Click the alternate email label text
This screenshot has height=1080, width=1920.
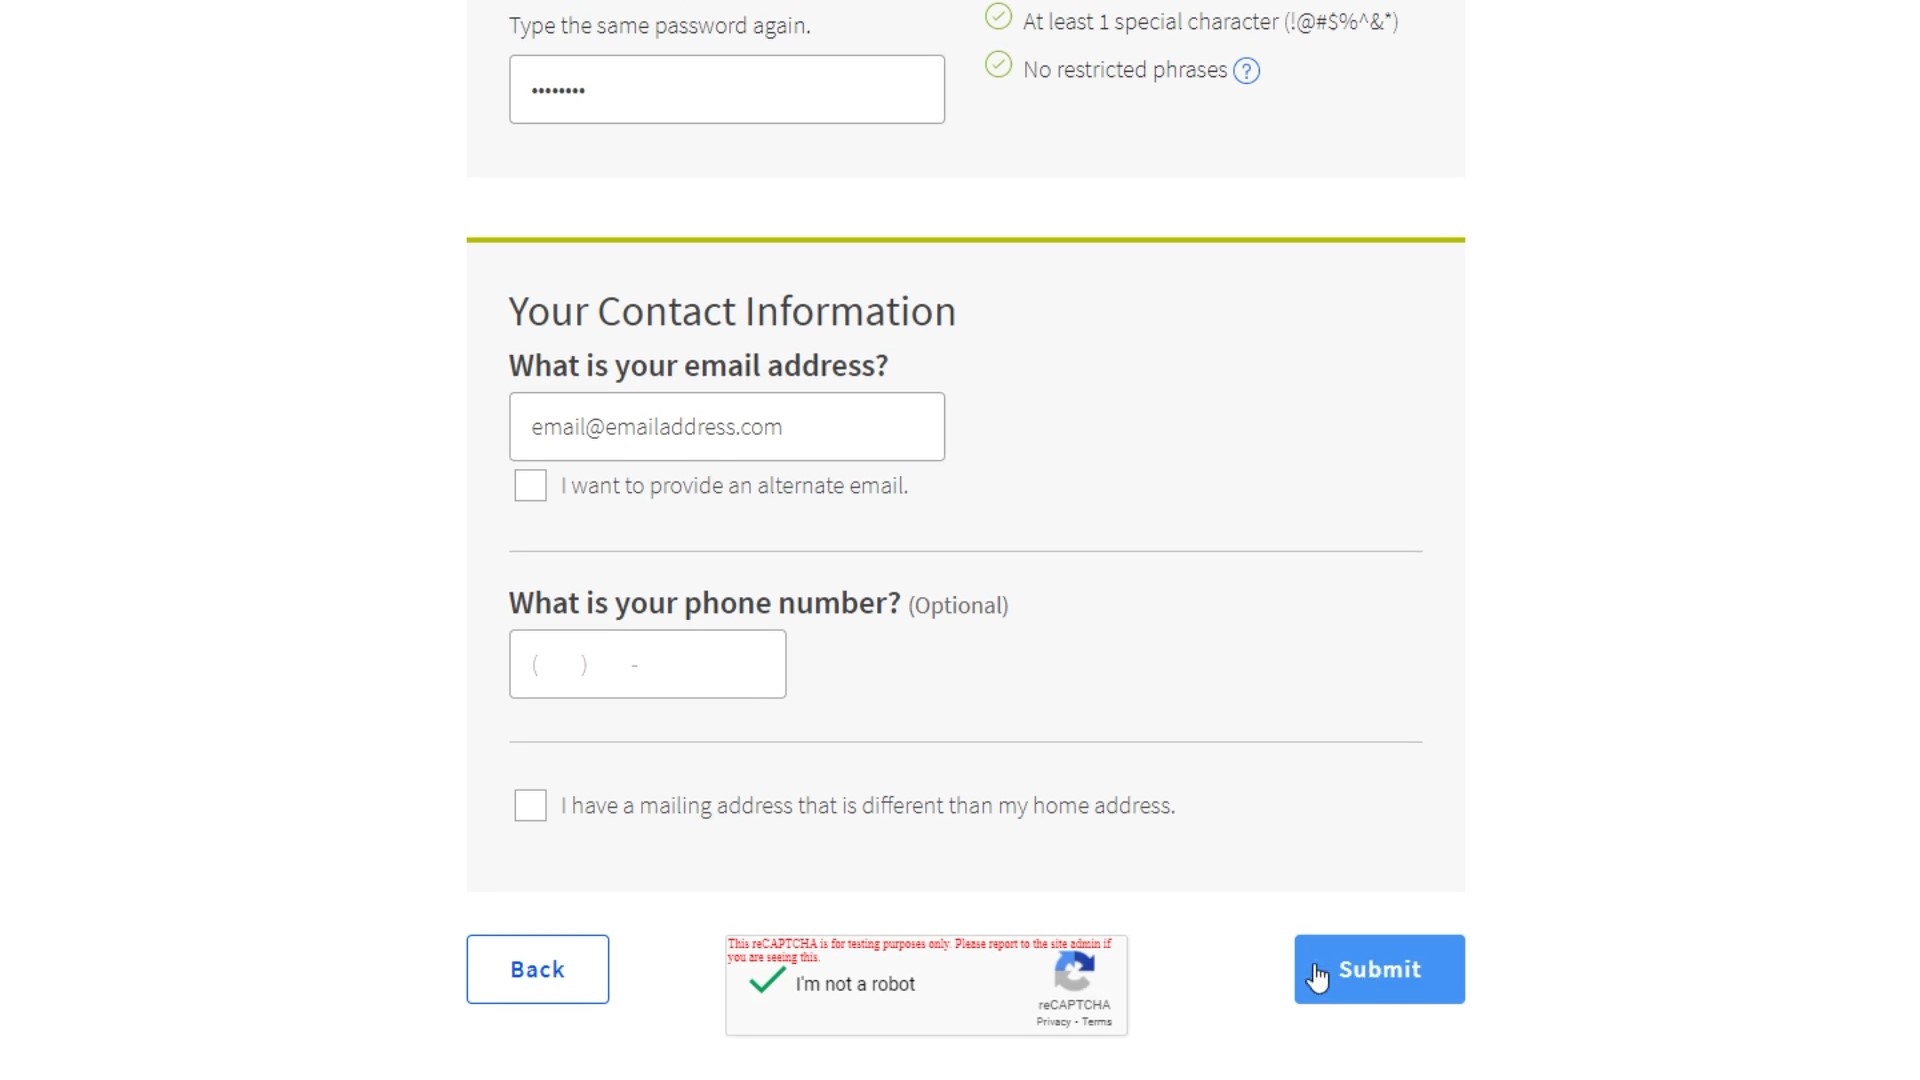pos(734,486)
